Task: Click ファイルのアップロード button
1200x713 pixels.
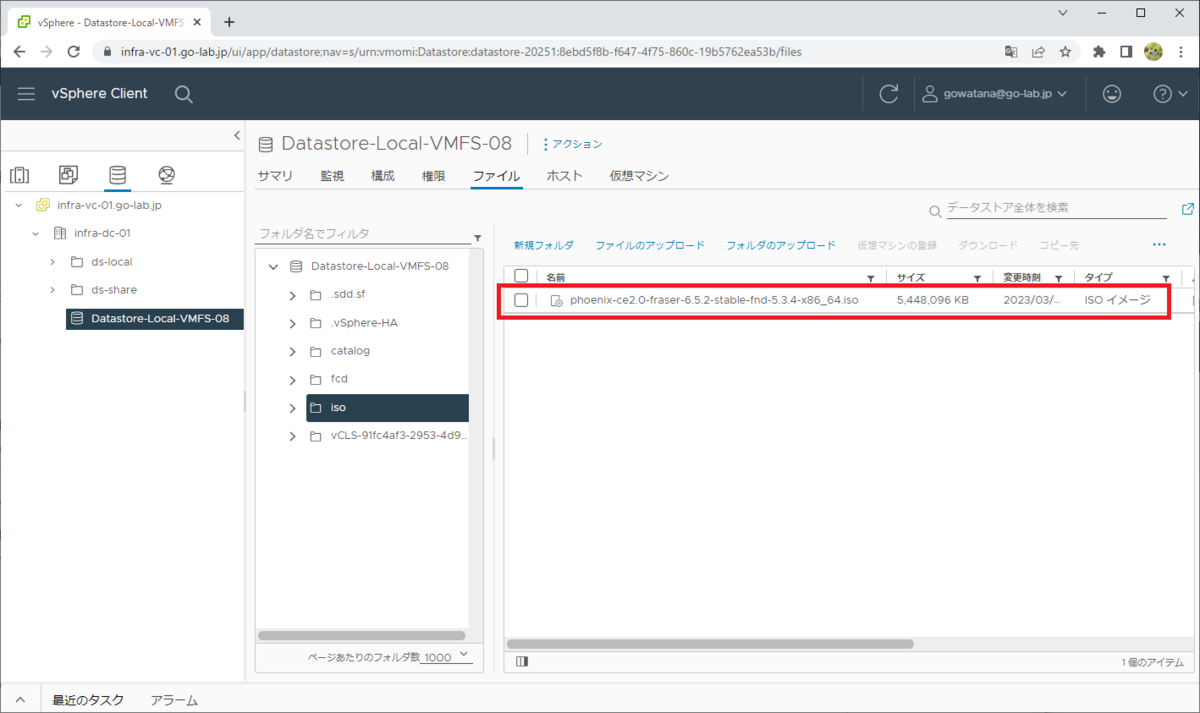Action: [x=650, y=245]
